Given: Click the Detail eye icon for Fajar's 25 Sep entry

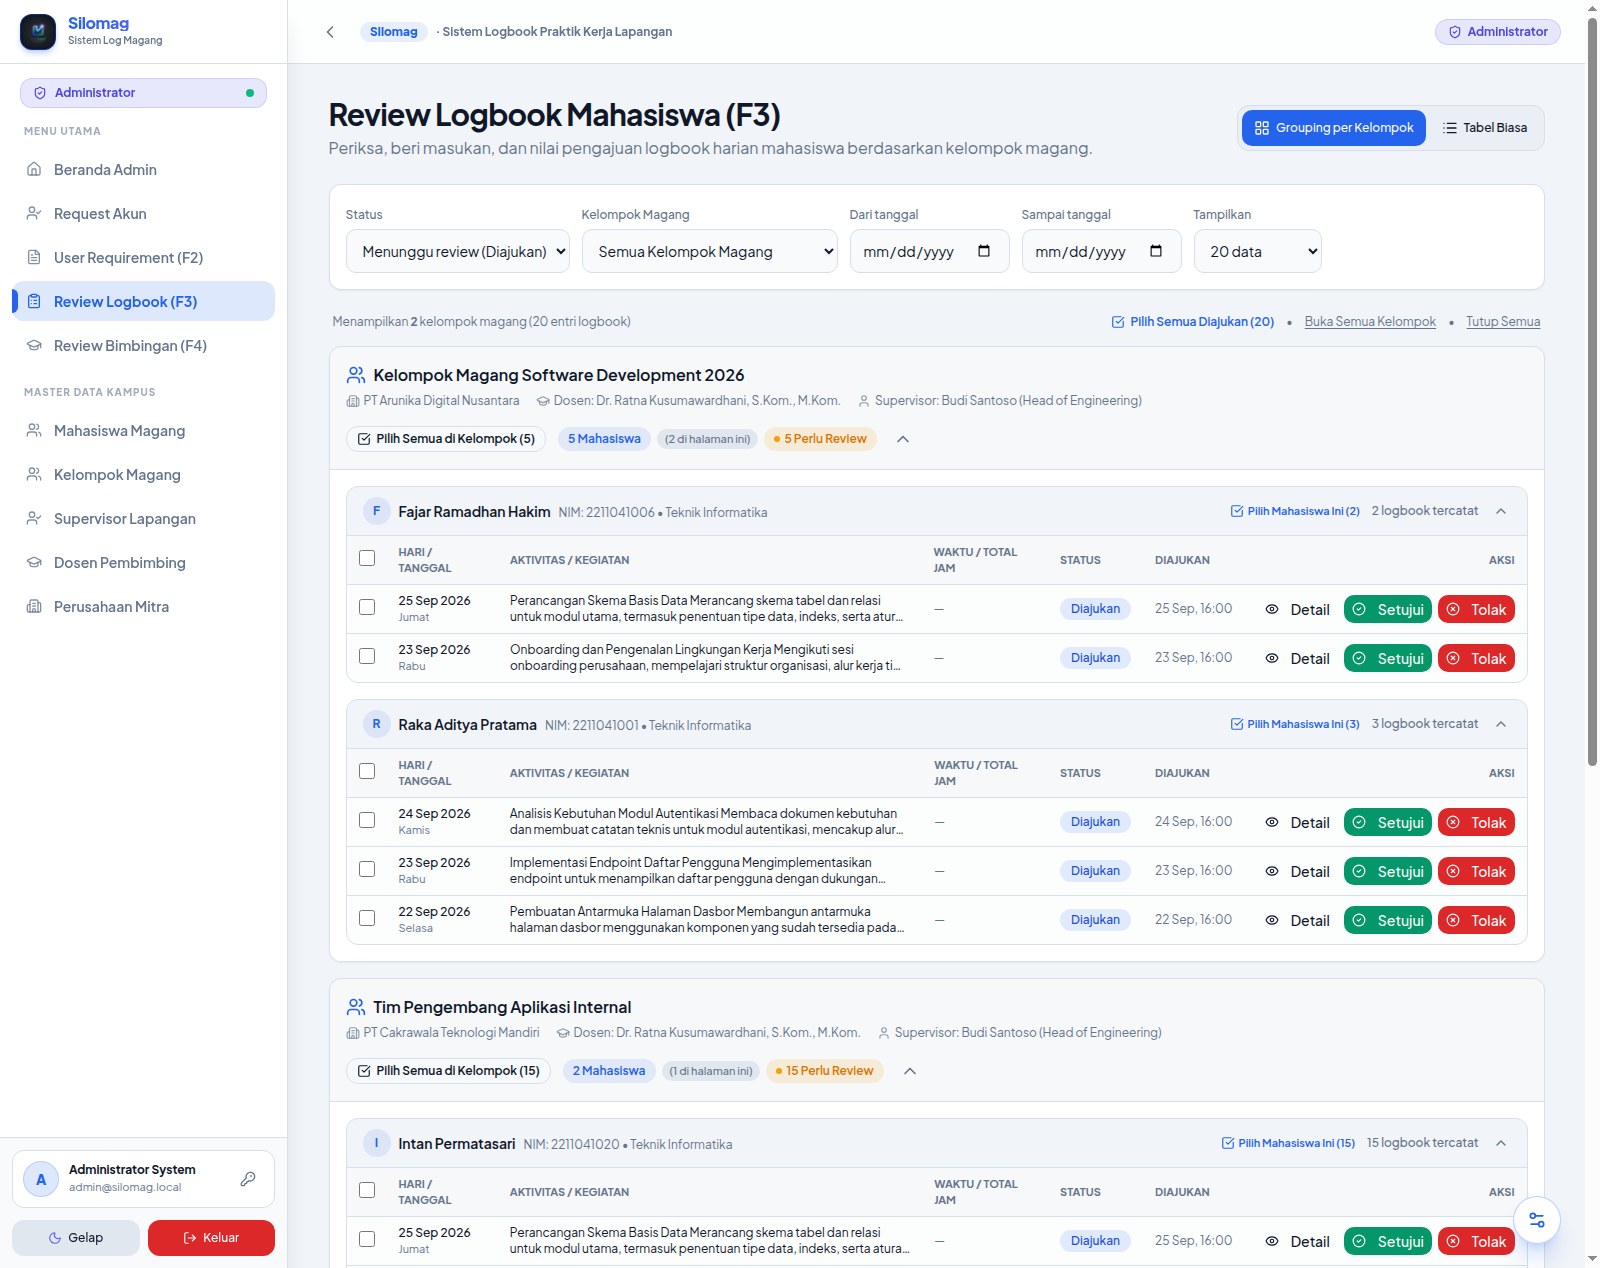Looking at the screenshot, I should pyautogui.click(x=1272, y=609).
